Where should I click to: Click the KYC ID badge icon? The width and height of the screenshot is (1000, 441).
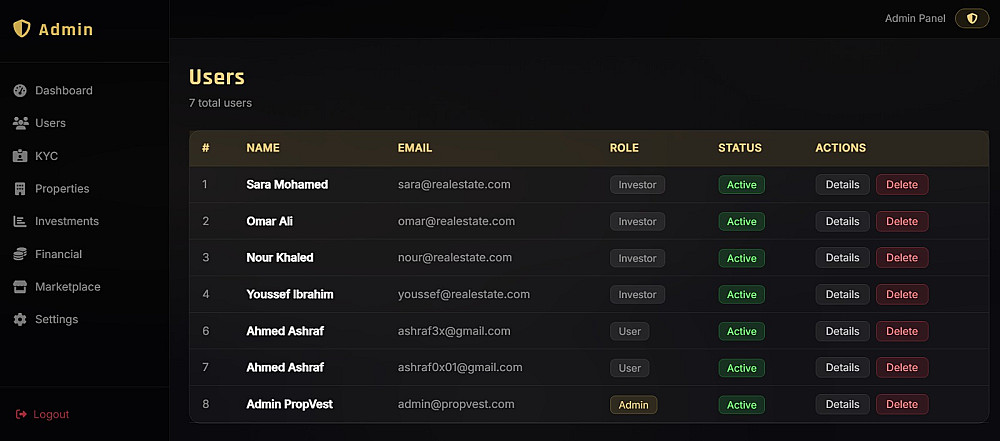point(20,156)
